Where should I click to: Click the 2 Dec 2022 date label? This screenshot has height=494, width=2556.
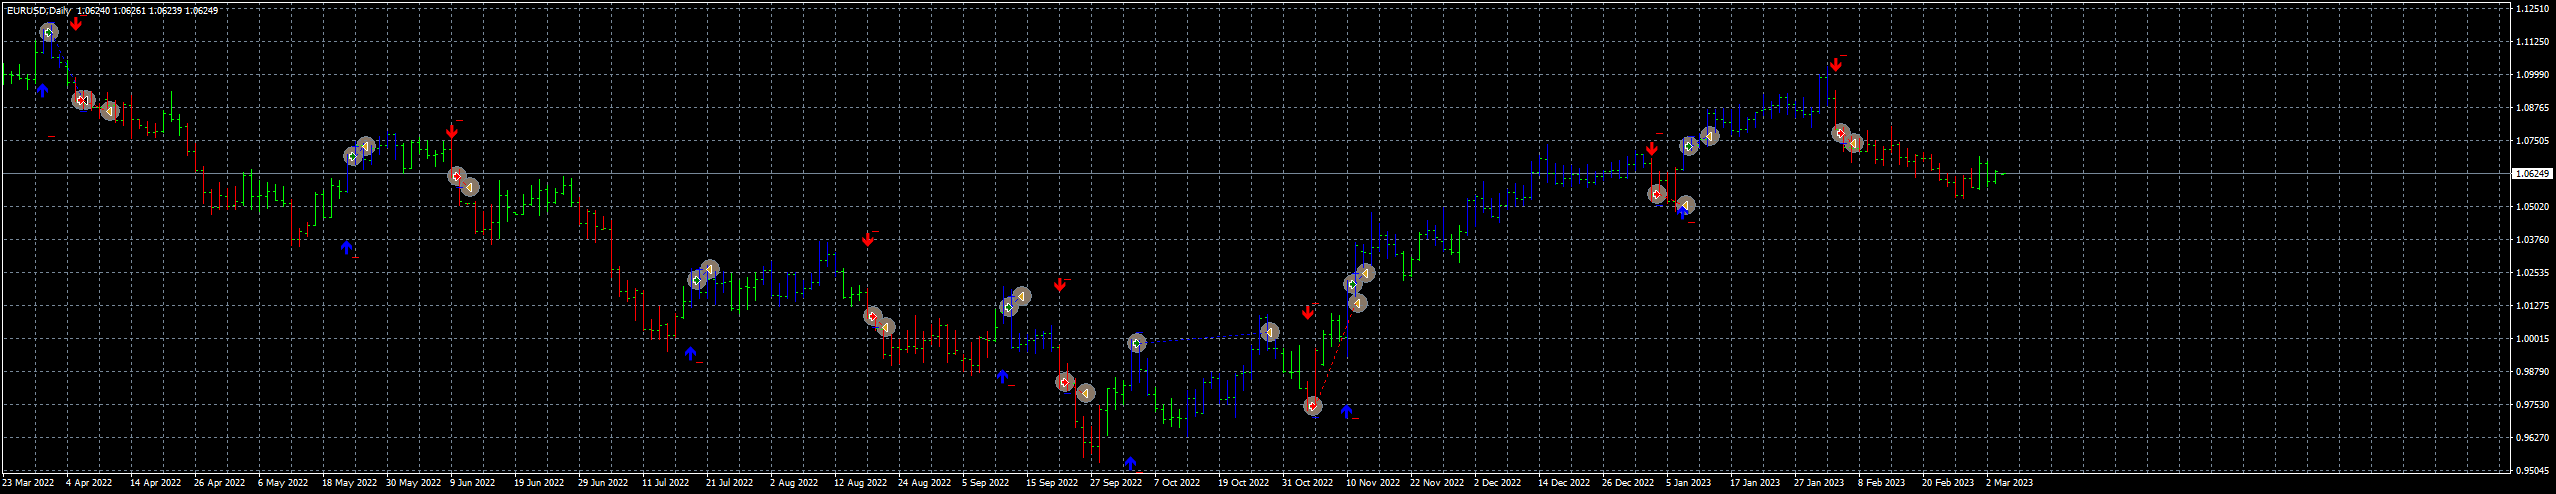click(x=1498, y=483)
